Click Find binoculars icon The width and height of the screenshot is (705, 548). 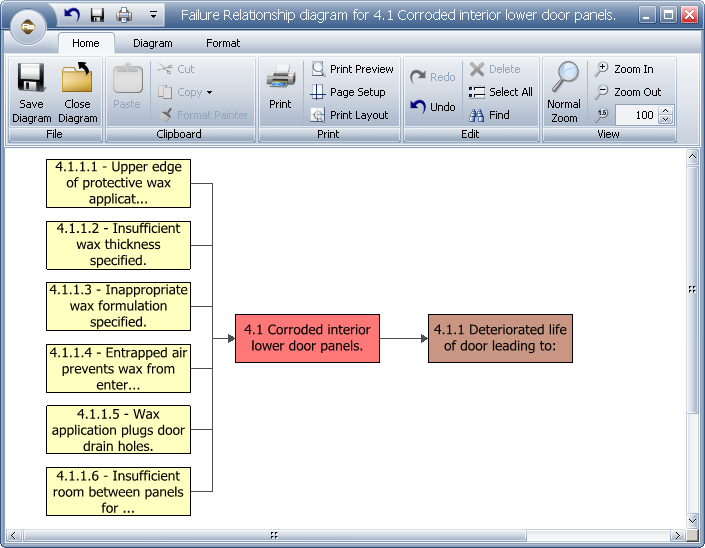pos(478,115)
